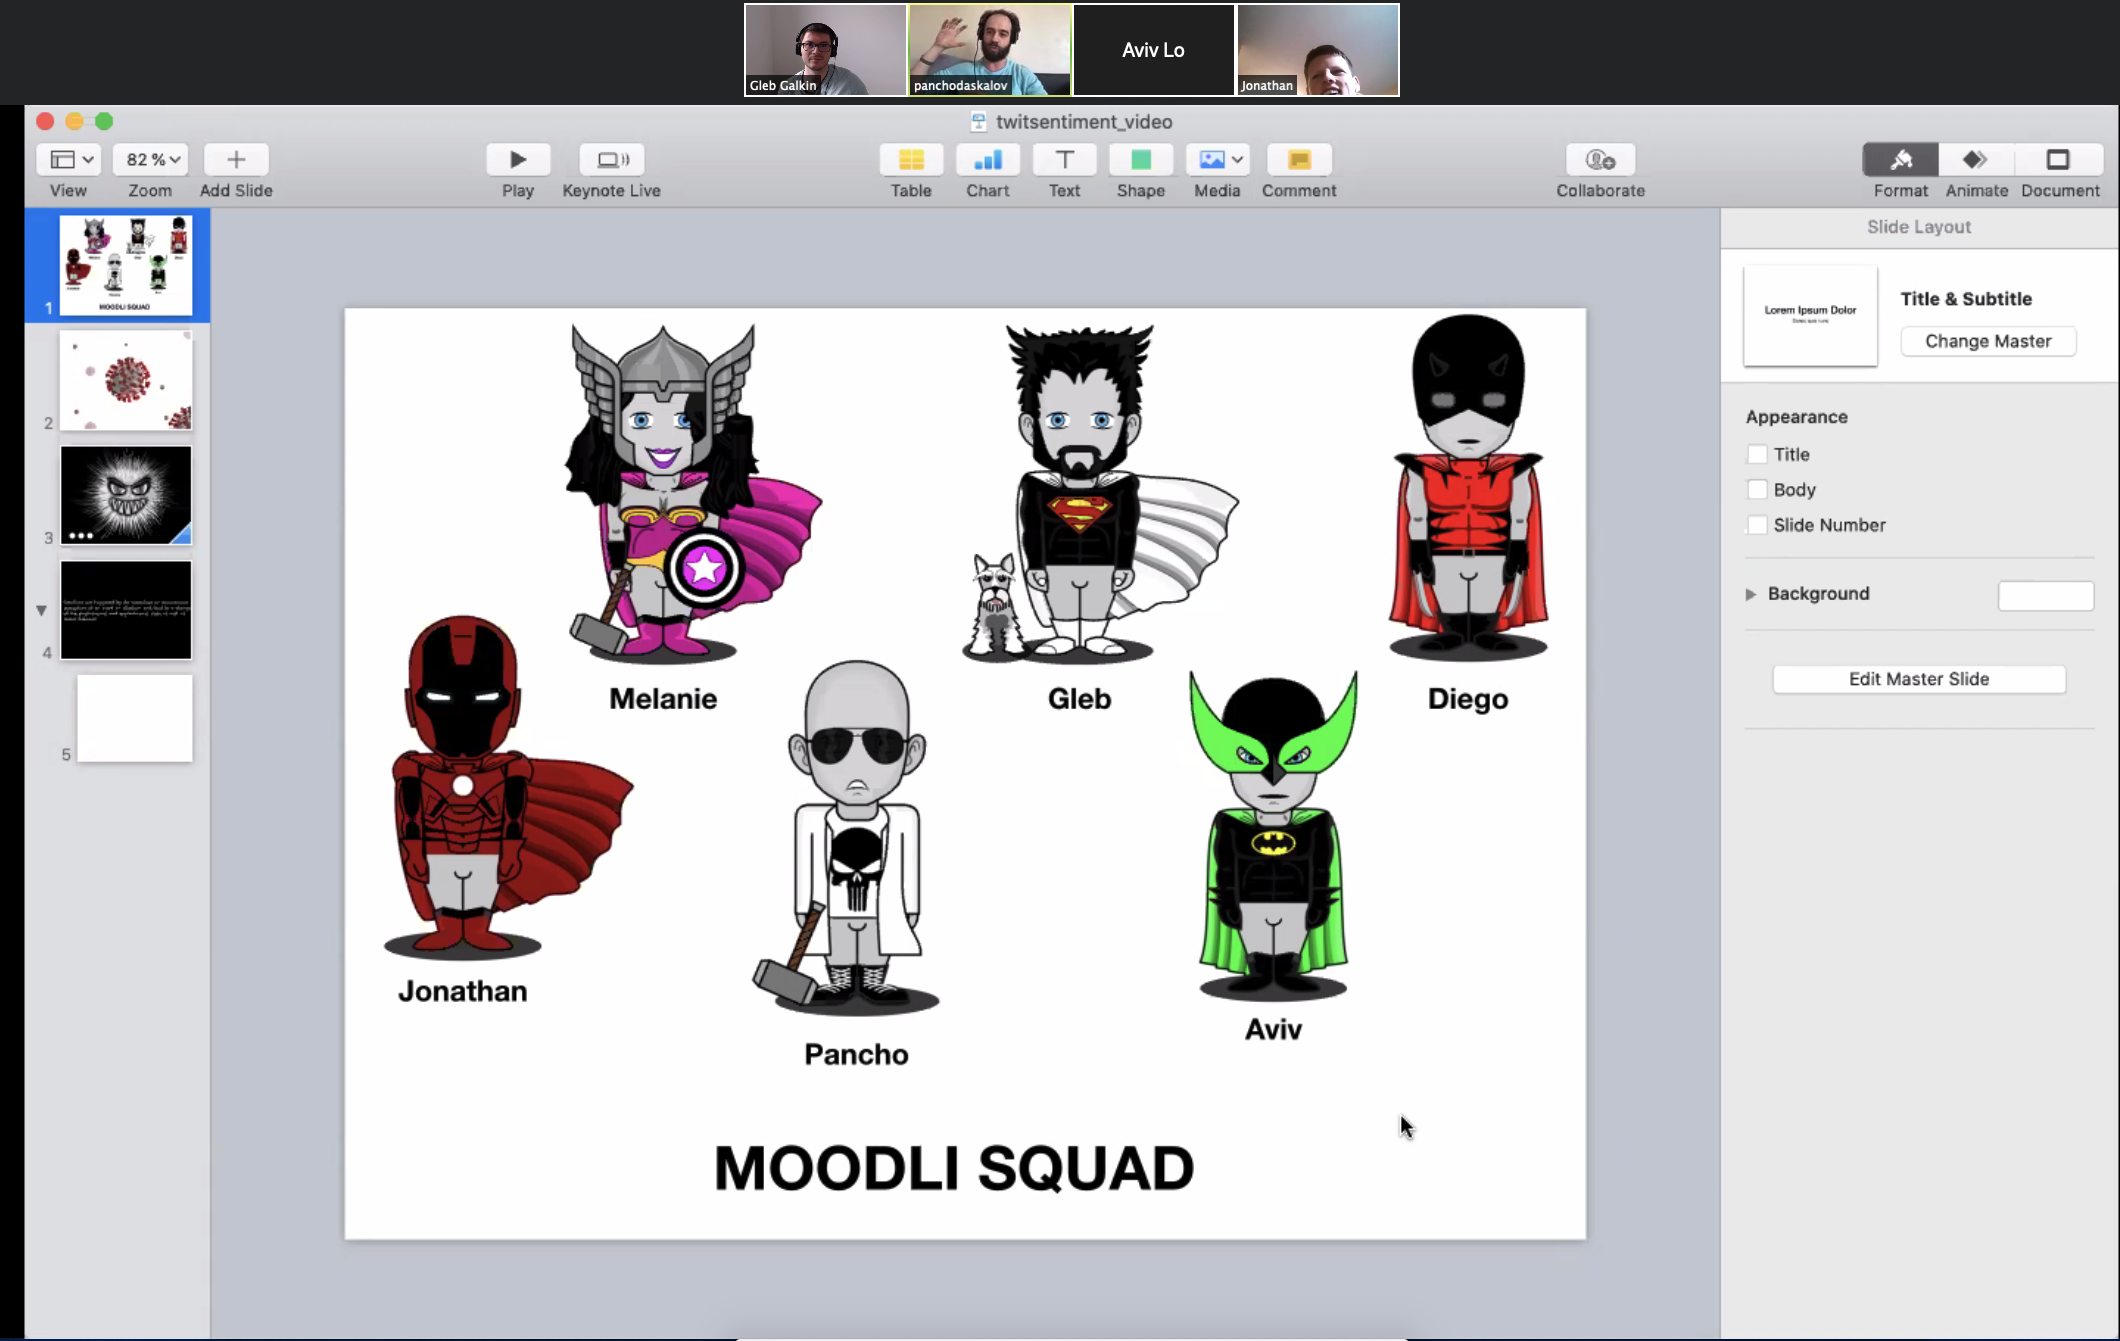The width and height of the screenshot is (2120, 1341).
Task: Switch to the Document inspector tab
Action: pyautogui.click(x=2059, y=159)
